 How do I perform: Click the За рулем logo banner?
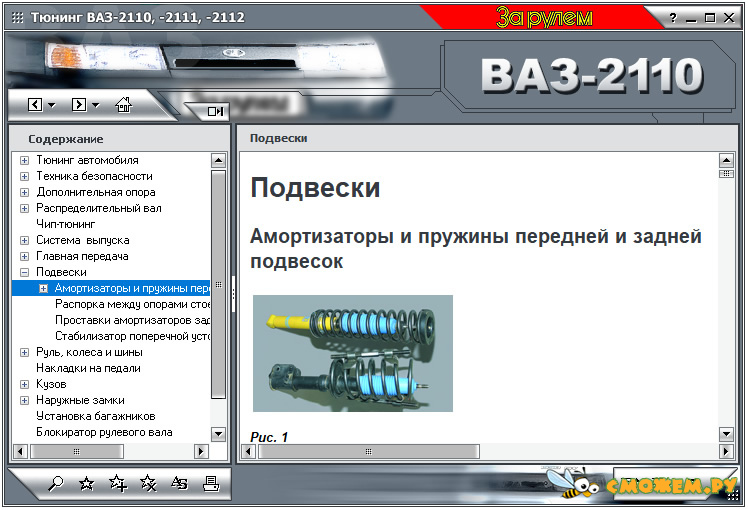[x=544, y=18]
